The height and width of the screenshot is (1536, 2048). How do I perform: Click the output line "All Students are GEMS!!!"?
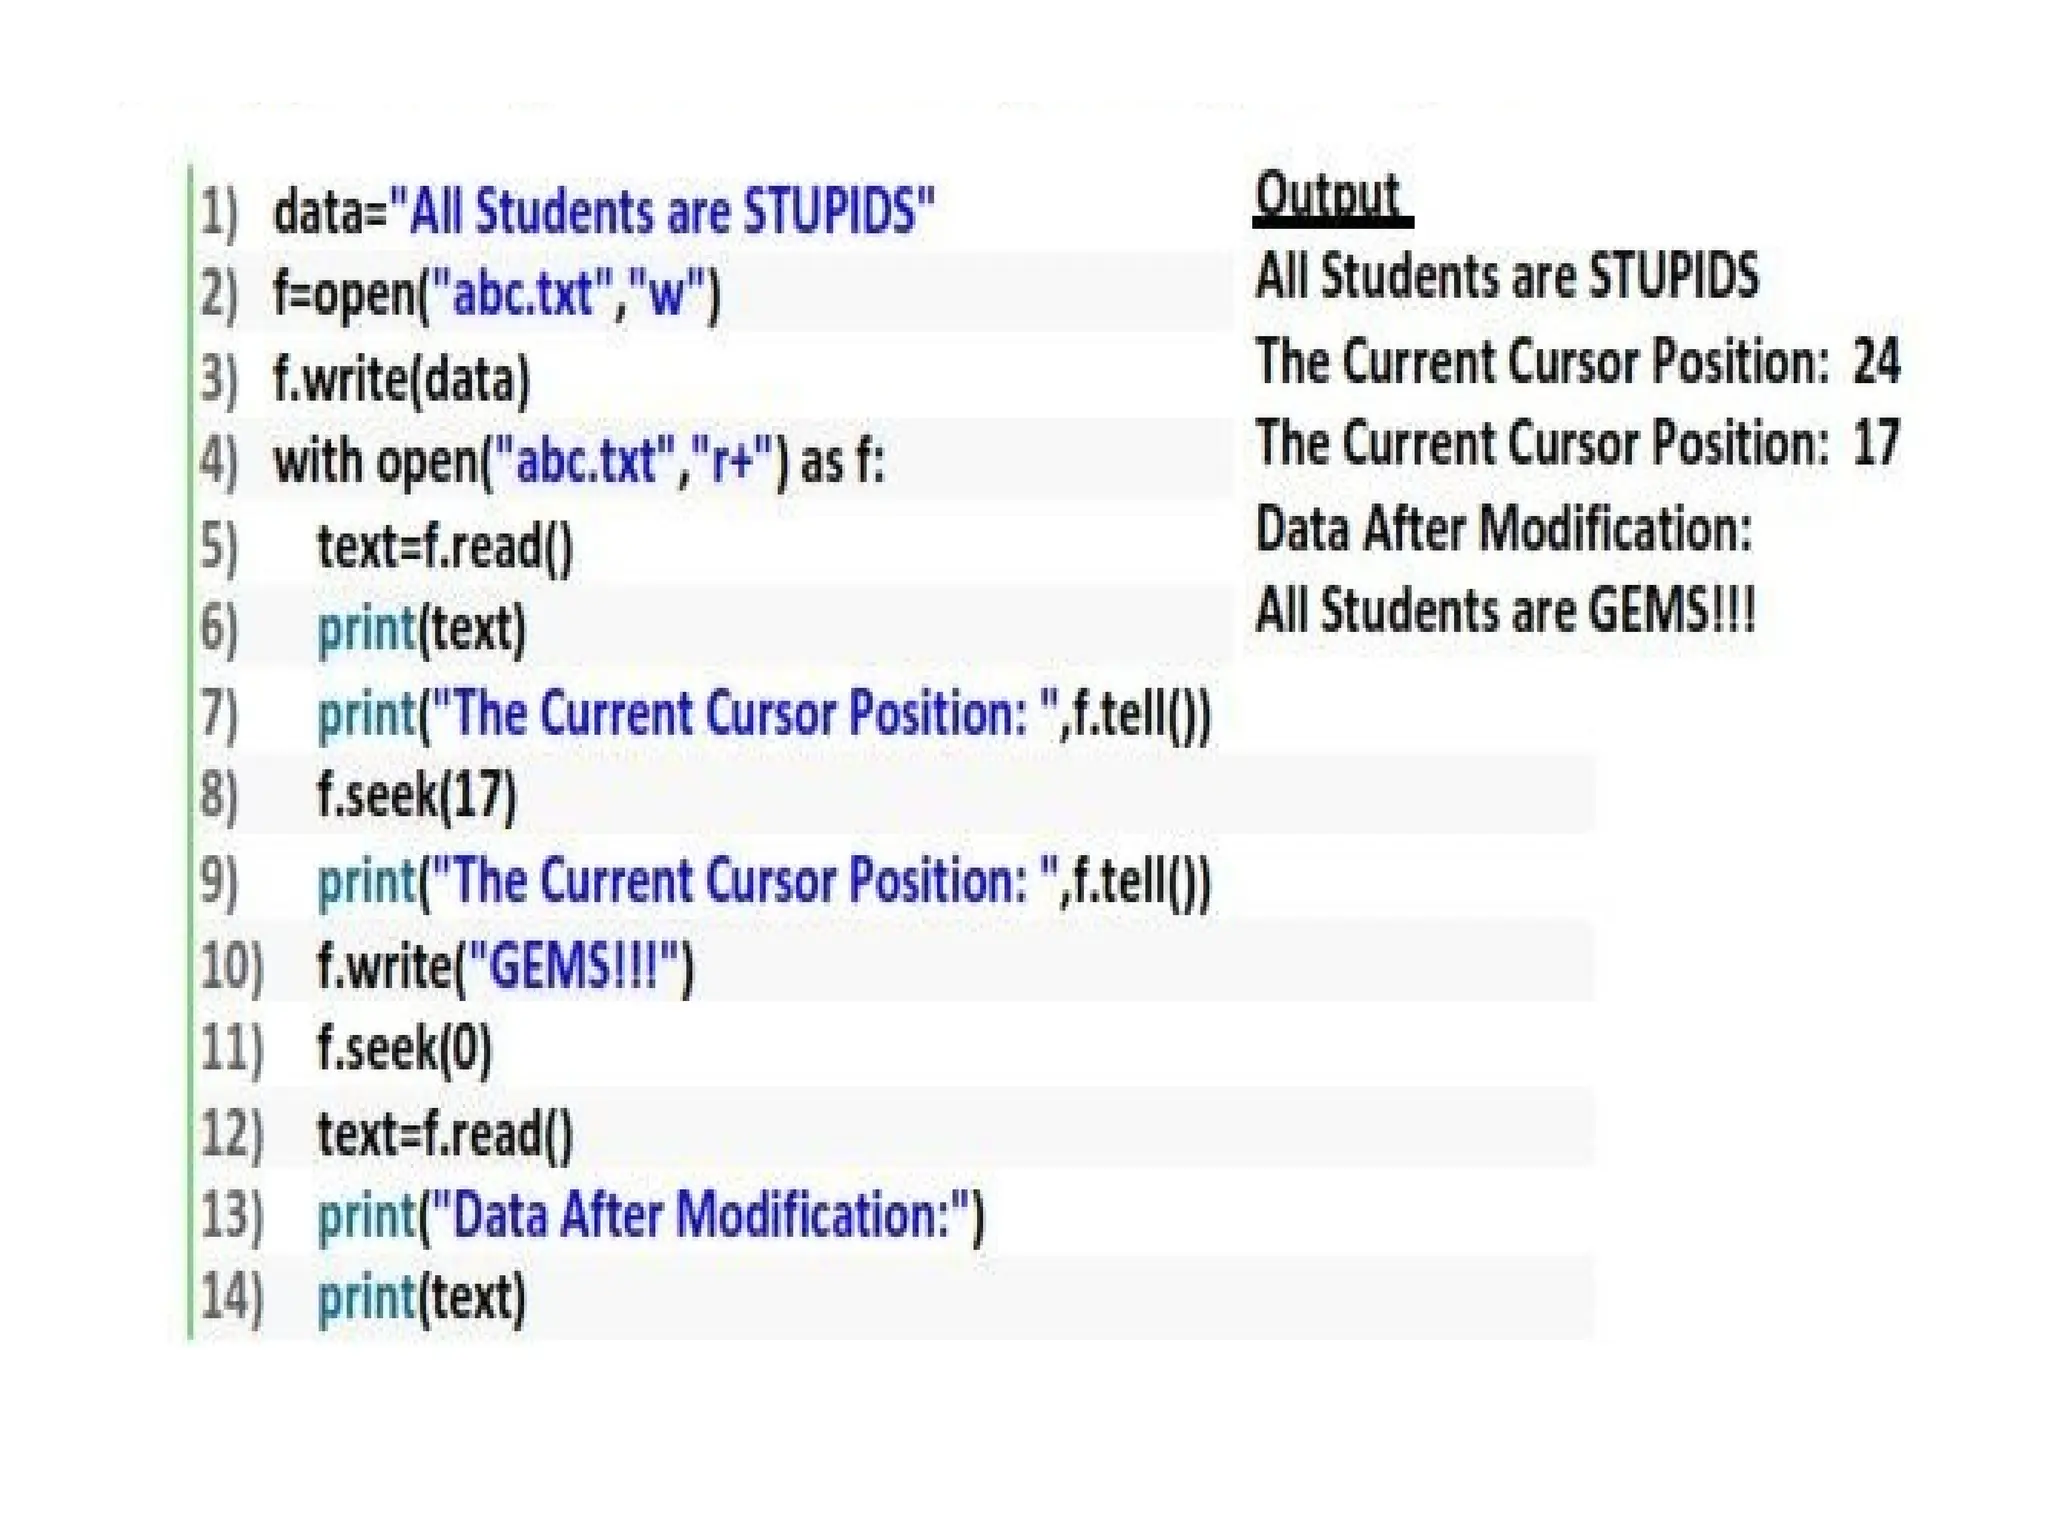point(1504,610)
